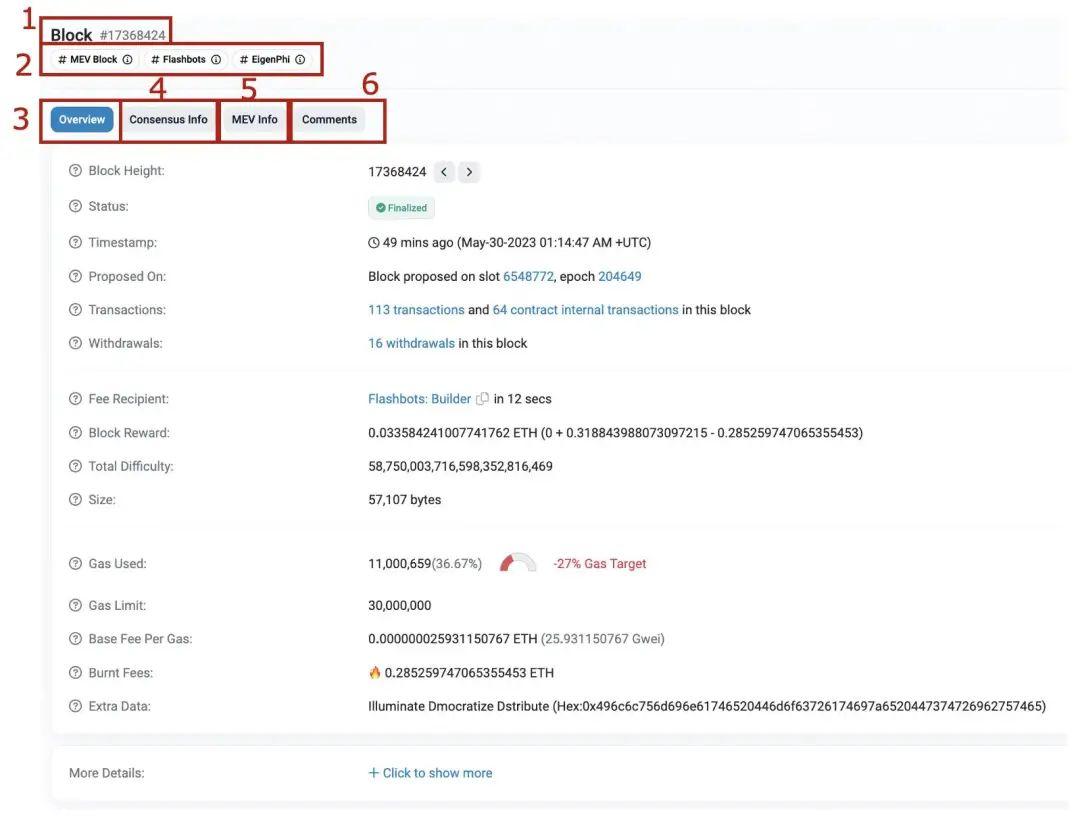This screenshot has height=816, width=1080.
Task: Select the Comments tab
Action: pos(329,118)
